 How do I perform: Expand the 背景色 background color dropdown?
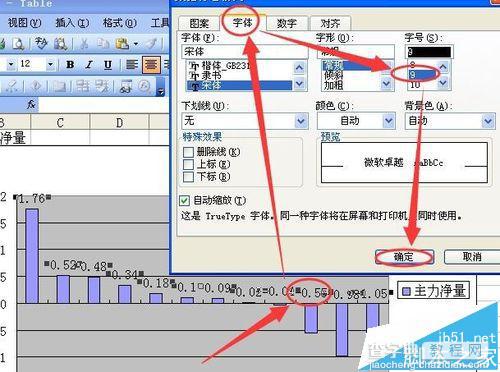(488, 121)
